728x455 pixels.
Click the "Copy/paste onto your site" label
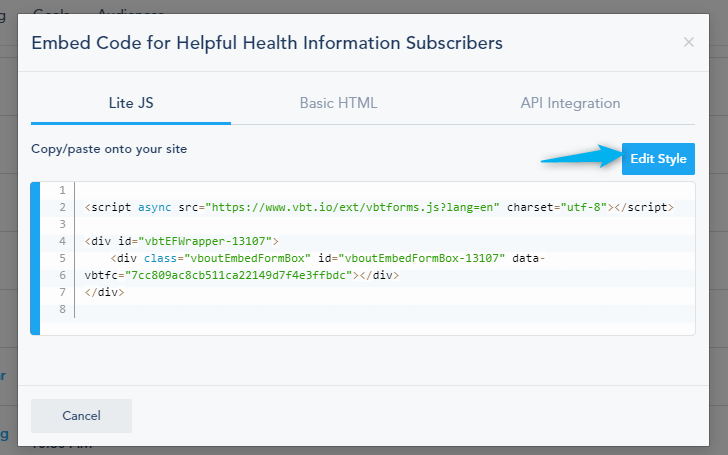109,149
